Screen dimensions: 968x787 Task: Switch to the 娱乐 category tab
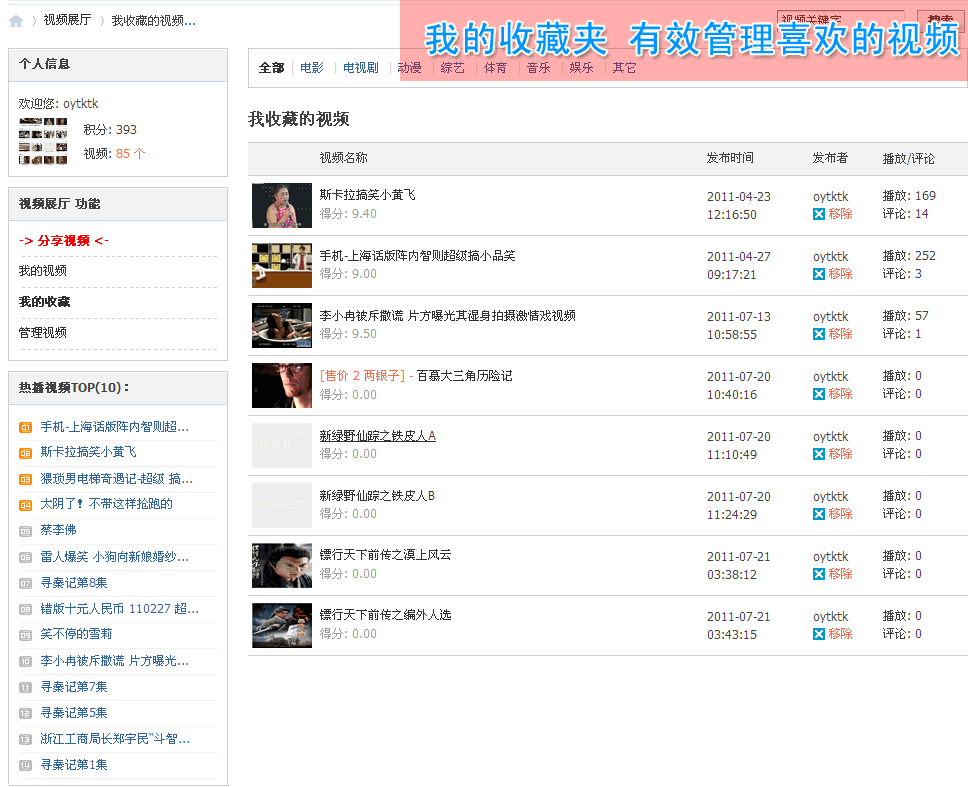(582, 68)
